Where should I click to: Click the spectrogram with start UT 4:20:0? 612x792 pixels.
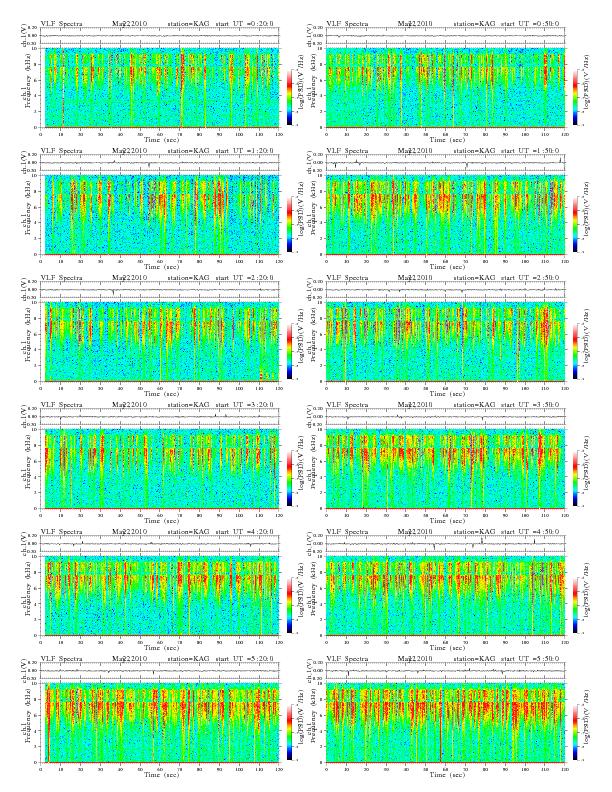pyautogui.click(x=160, y=596)
